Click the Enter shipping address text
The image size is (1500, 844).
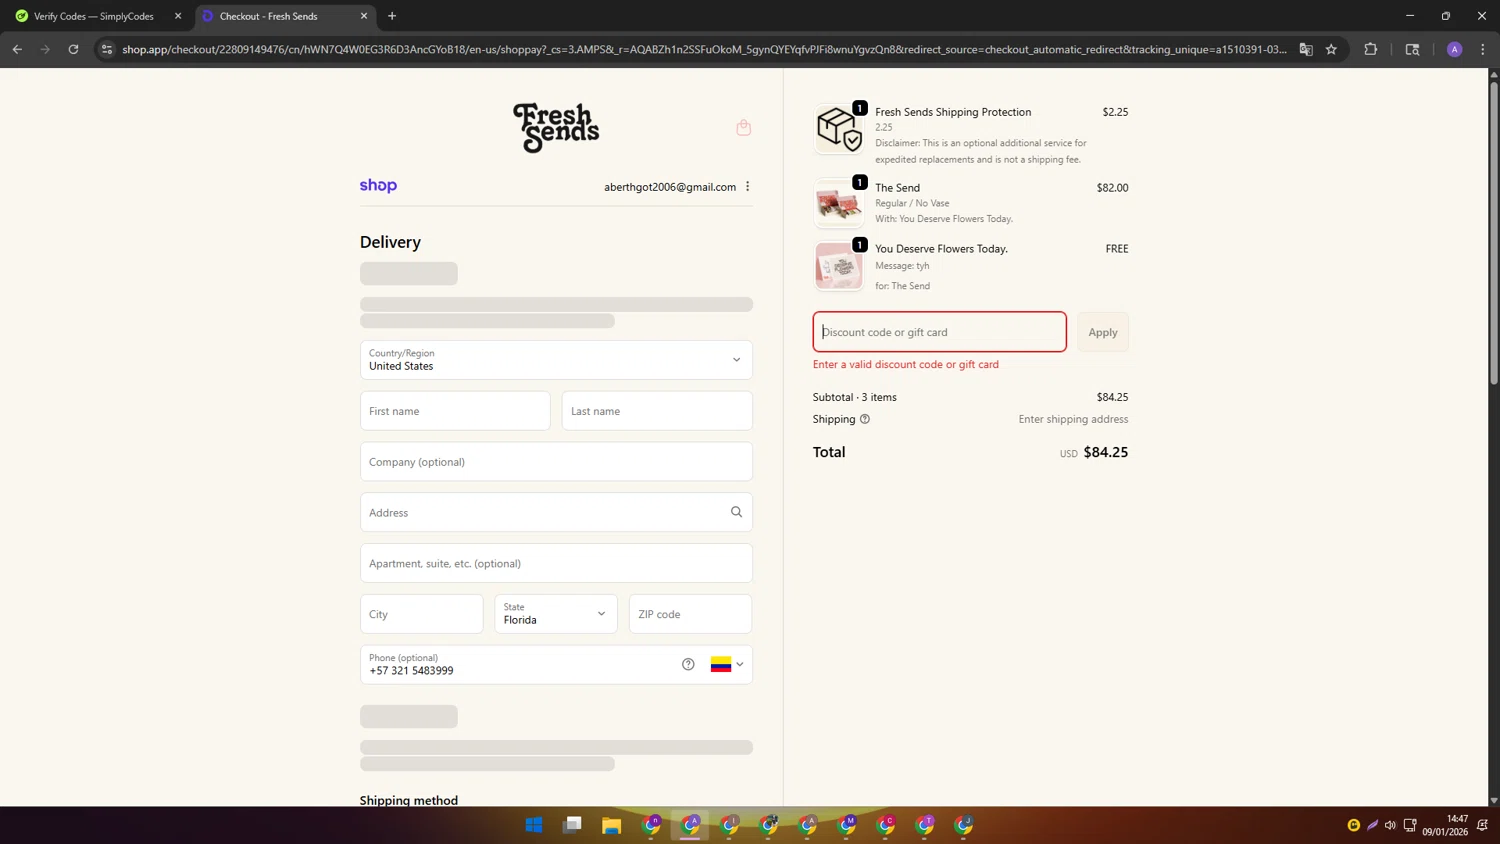coord(1073,419)
